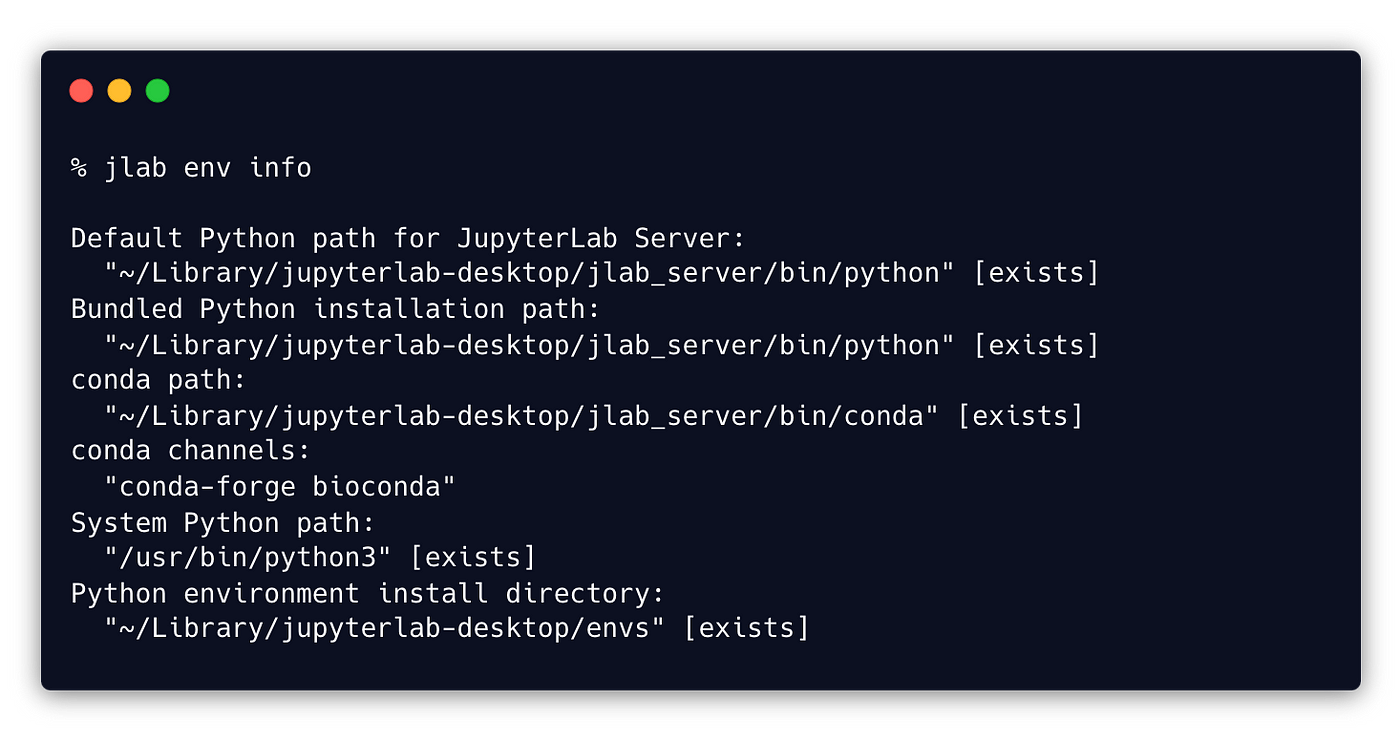Click the '[exists]' tag after the default Python path
The width and height of the screenshot is (1400, 739).
(1036, 274)
